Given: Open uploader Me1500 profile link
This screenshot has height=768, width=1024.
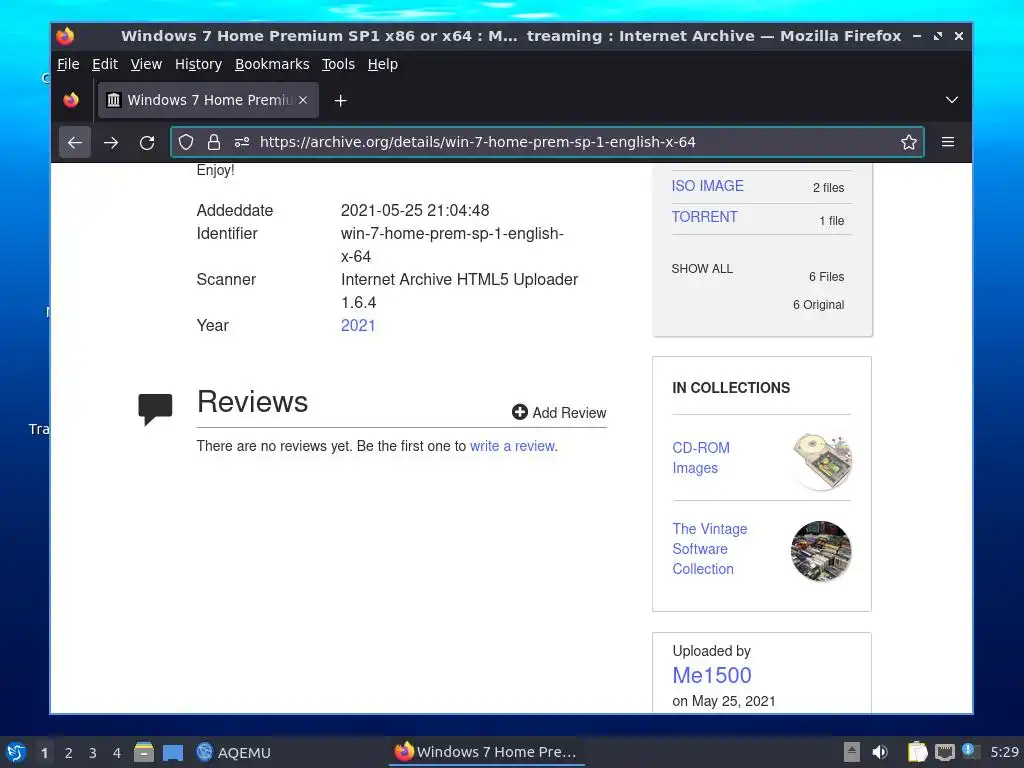Looking at the screenshot, I should (711, 675).
